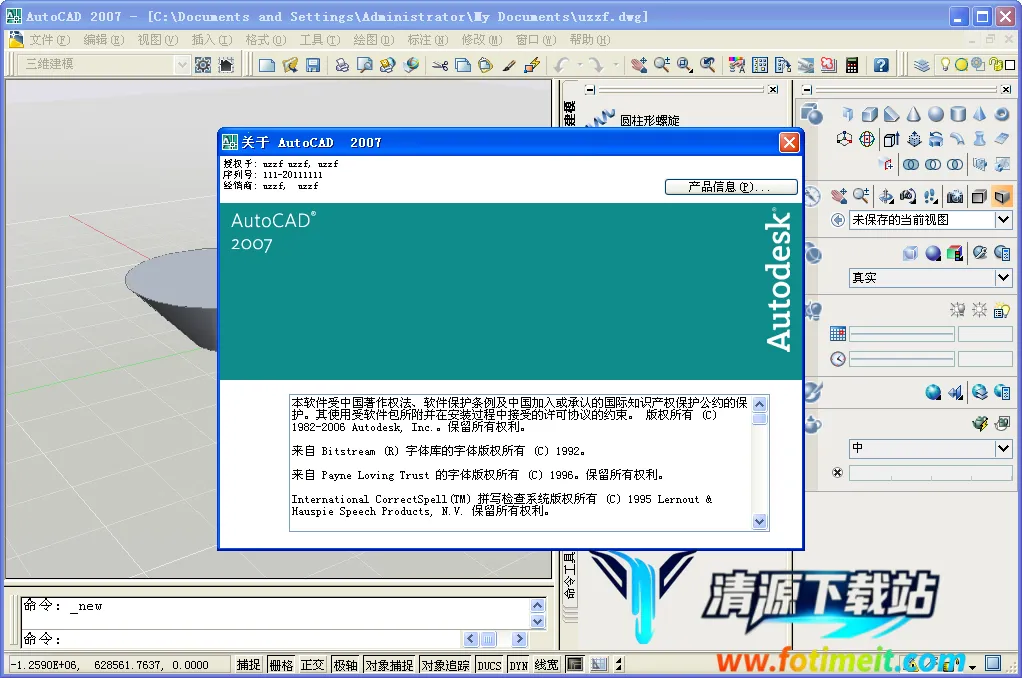The image size is (1022, 678).
Task: Close the 关于 AutoCAD 2007 dialog
Action: tap(789, 142)
